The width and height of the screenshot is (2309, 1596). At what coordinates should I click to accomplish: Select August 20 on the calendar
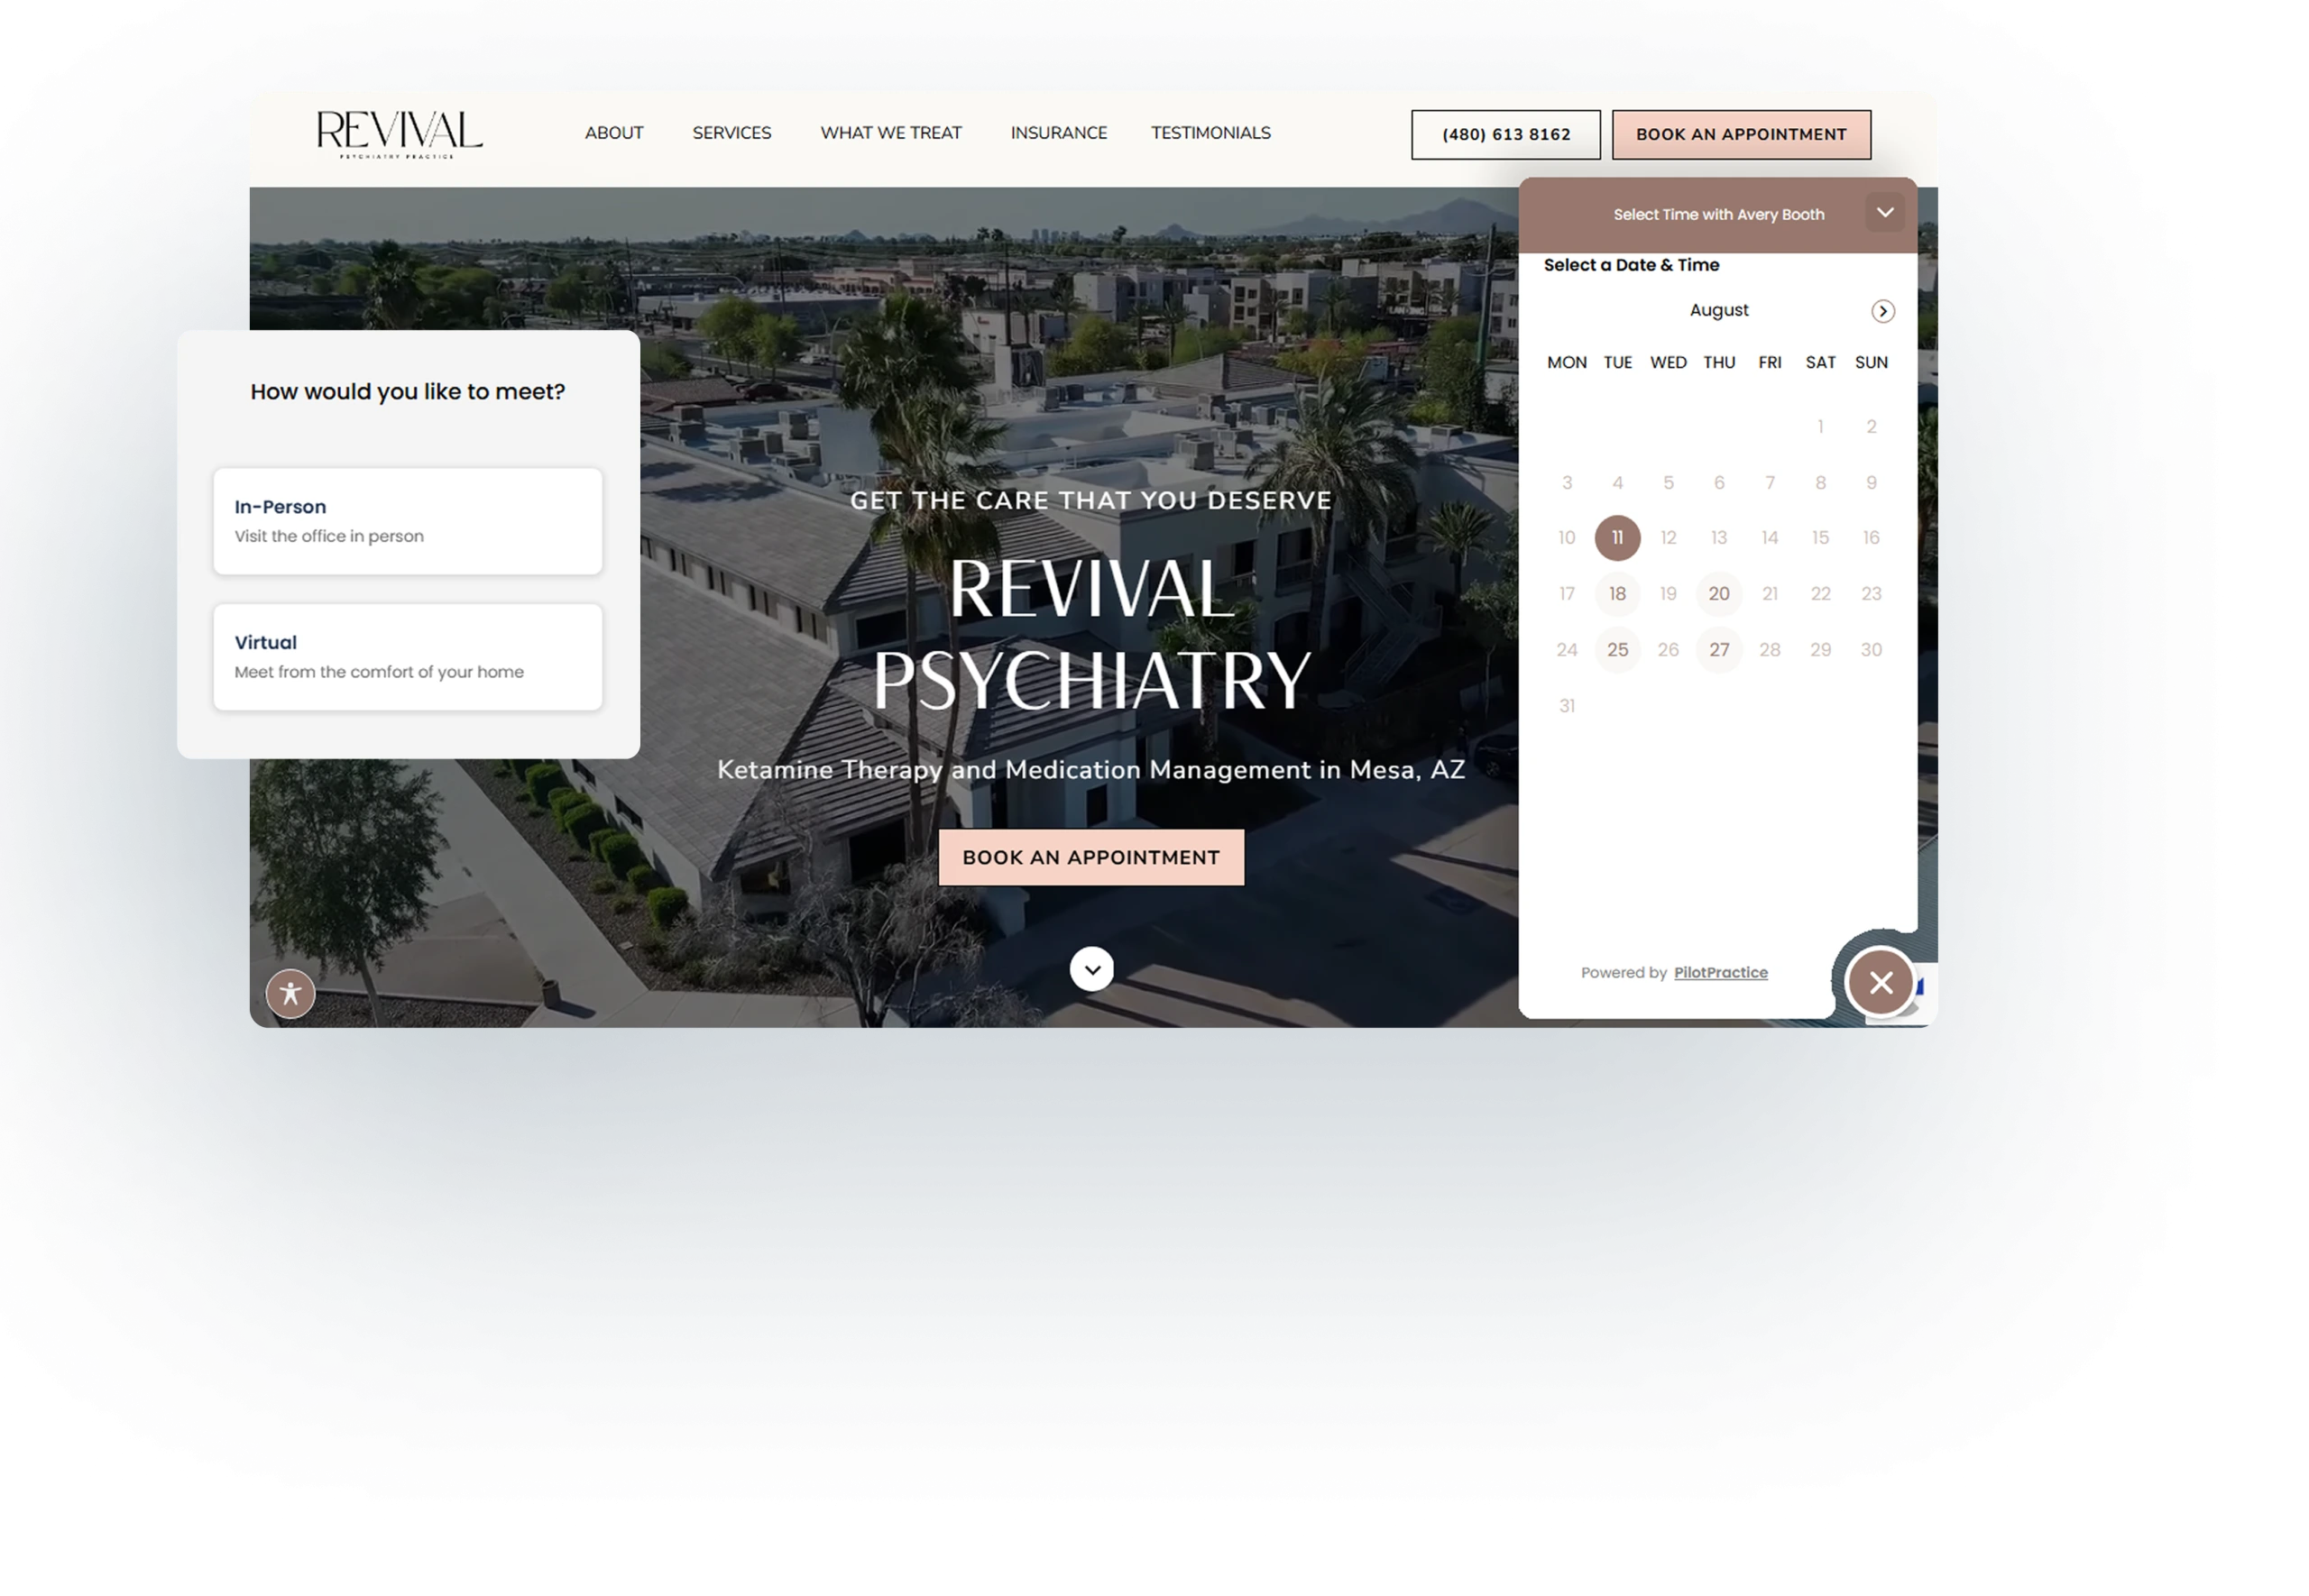(x=1718, y=594)
